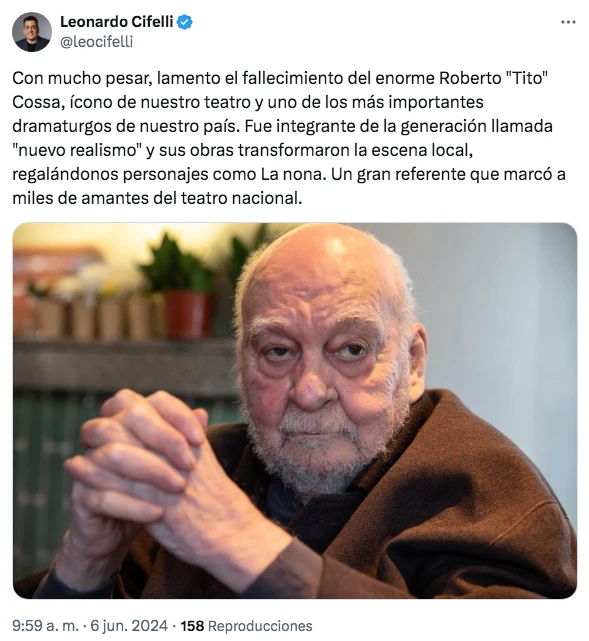The image size is (589, 641).
Task: Click the blue verified badge
Action: tap(185, 22)
